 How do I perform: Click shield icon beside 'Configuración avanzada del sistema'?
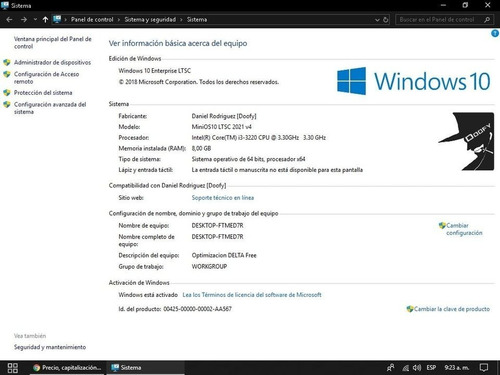click(7, 104)
